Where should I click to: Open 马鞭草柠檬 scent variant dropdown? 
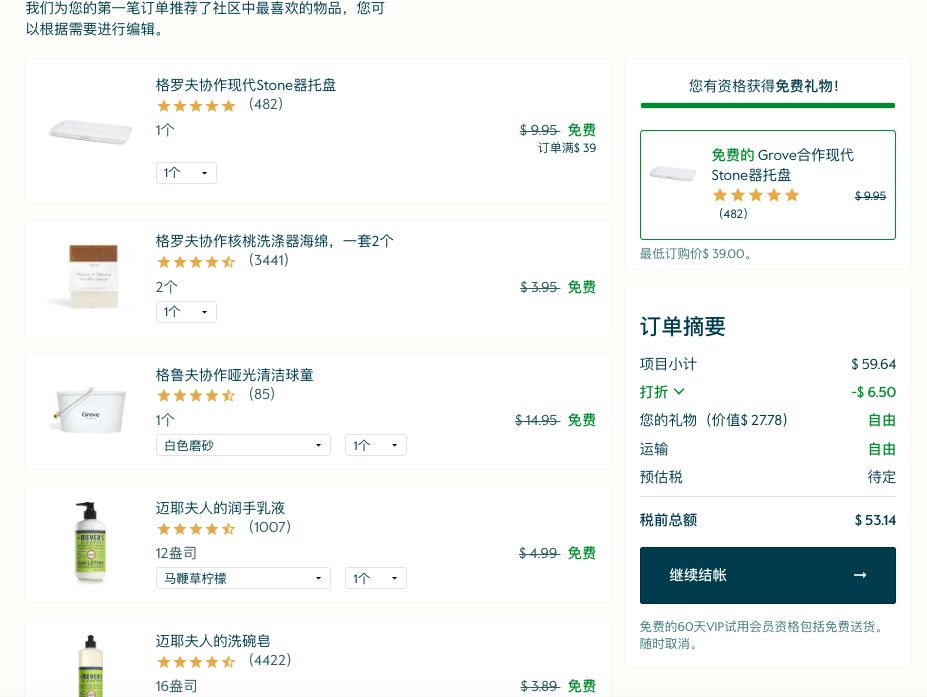coord(243,578)
